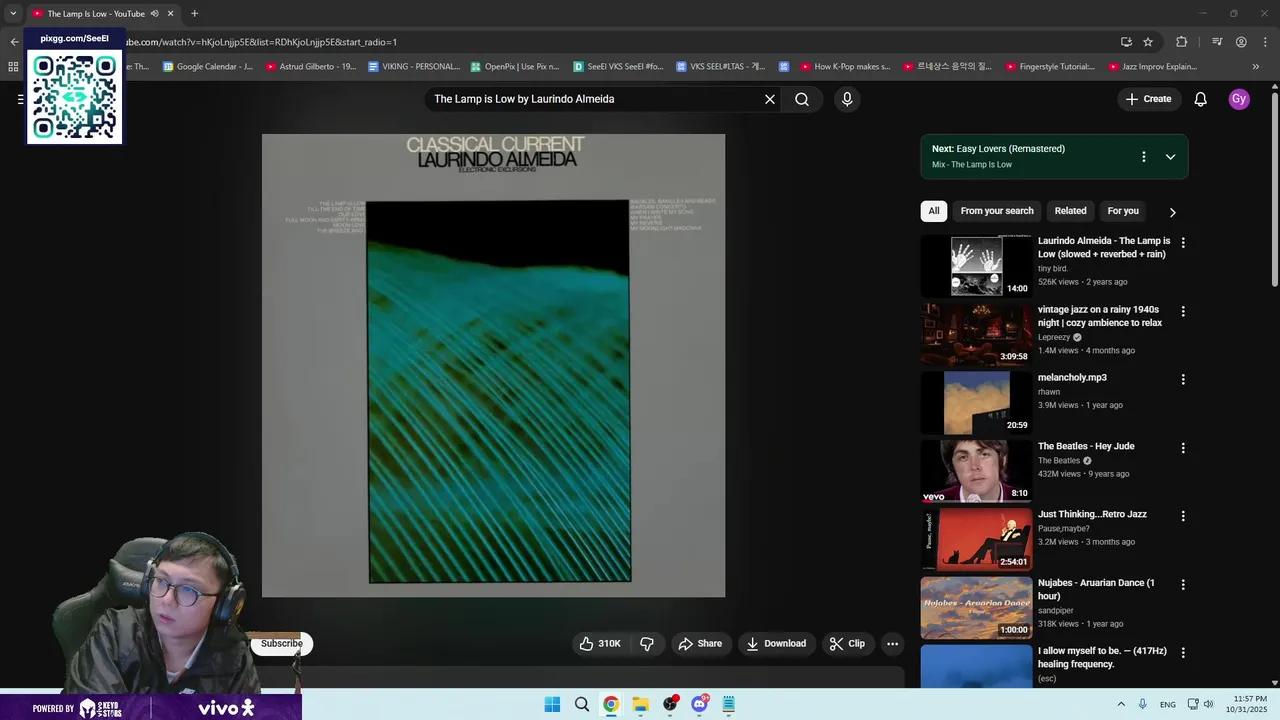Dislike the video with thumbs down
Image resolution: width=1280 pixels, height=720 pixels.
pyautogui.click(x=647, y=644)
